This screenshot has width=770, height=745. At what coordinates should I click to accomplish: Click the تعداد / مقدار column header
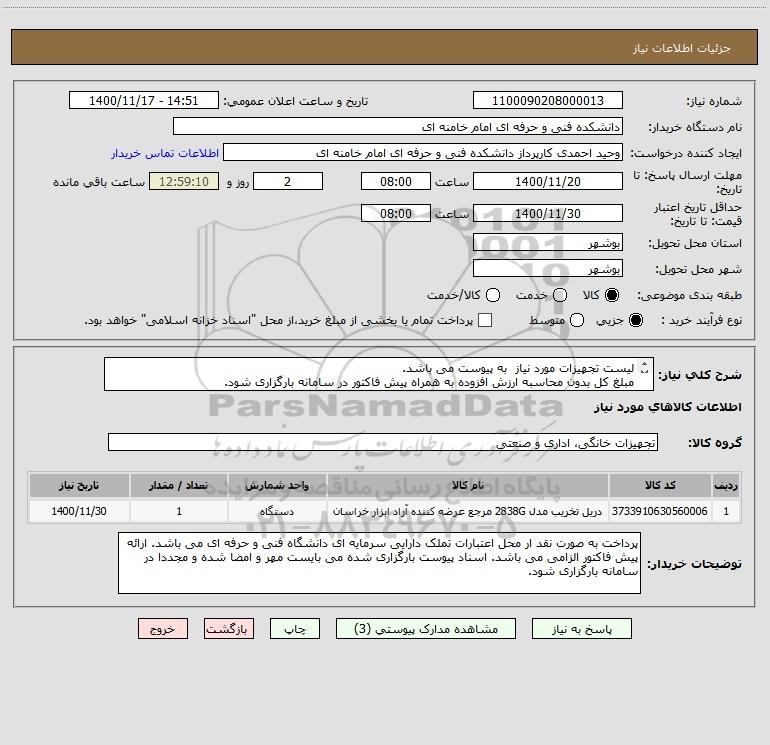point(179,485)
